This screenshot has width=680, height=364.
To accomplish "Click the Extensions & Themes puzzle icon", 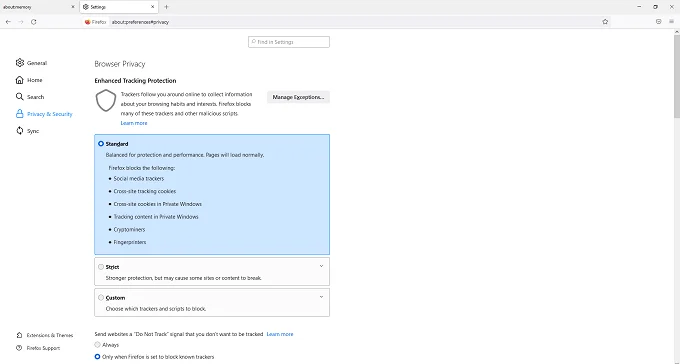I will (x=19, y=335).
